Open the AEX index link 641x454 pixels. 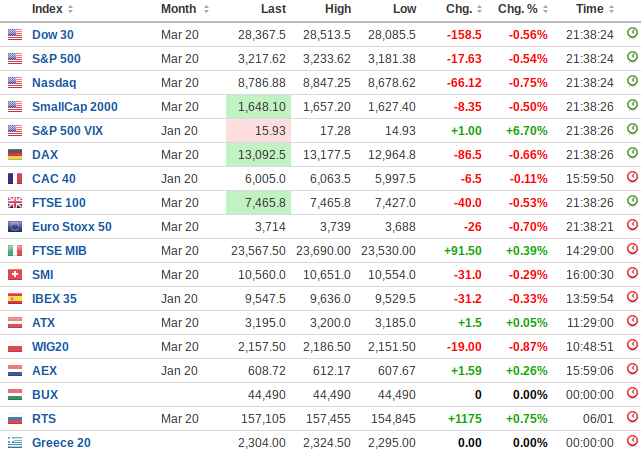pos(45,371)
